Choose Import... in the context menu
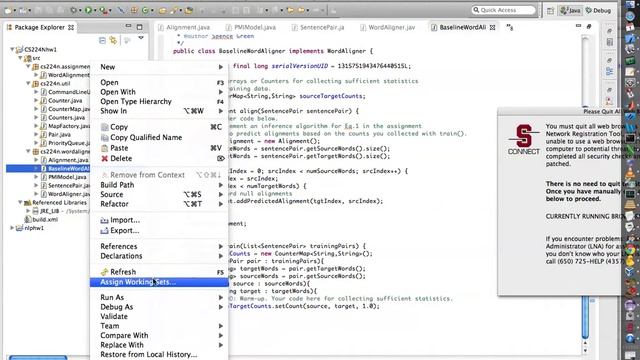This screenshot has height=360, width=640. (x=159, y=220)
